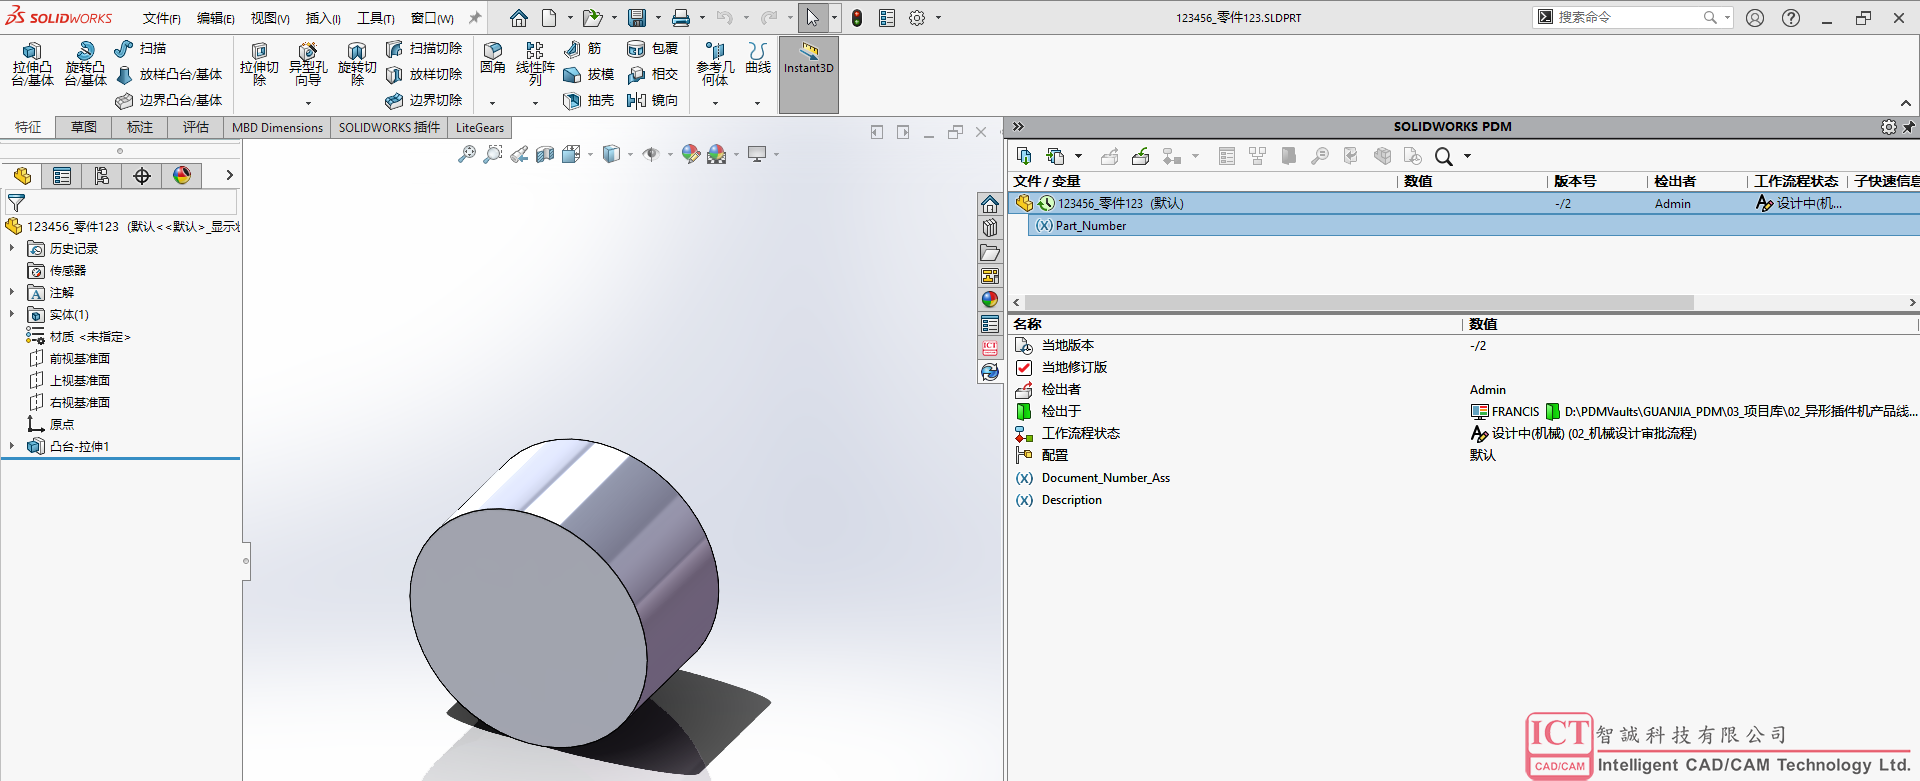Screen dimensions: 1920x781
Task: Click the search commands field (搜索命令)
Action: click(1630, 17)
